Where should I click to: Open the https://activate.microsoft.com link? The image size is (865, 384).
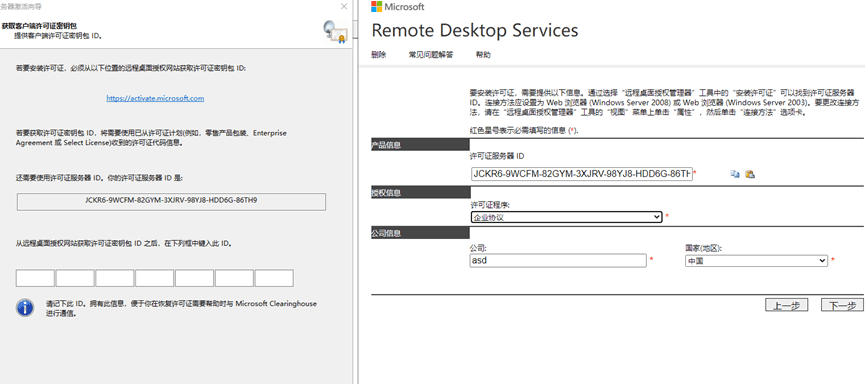point(156,98)
